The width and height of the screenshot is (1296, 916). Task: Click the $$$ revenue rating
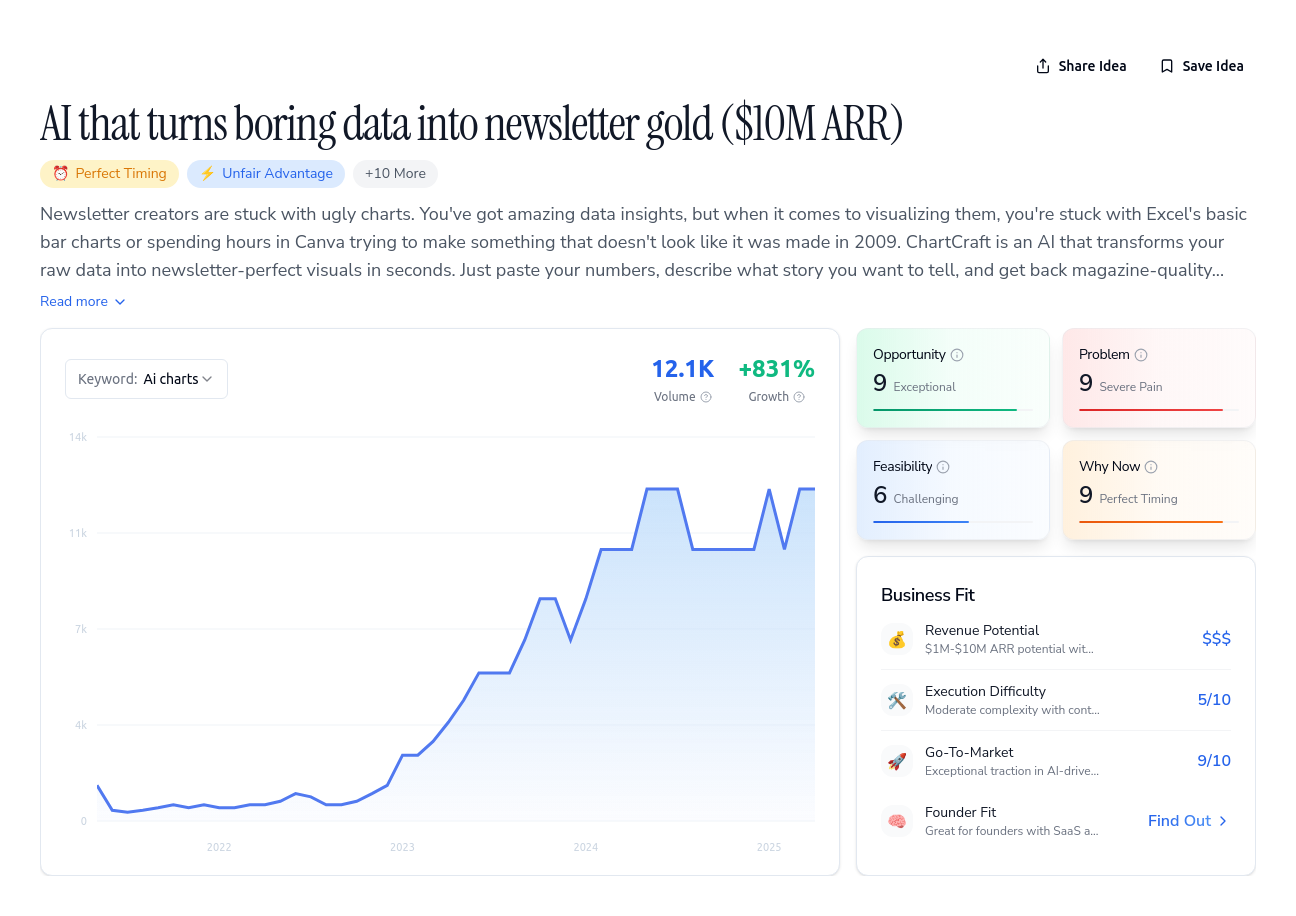pos(1216,639)
